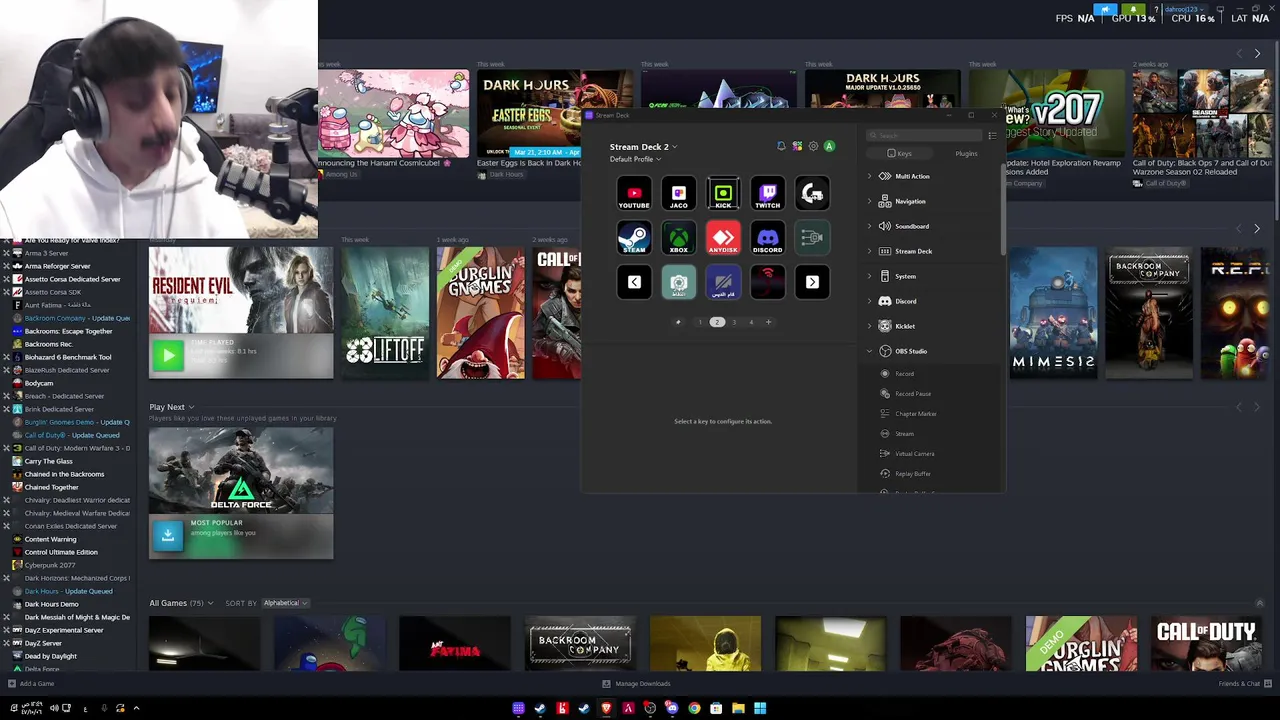Click the Windows Start button

point(760,708)
